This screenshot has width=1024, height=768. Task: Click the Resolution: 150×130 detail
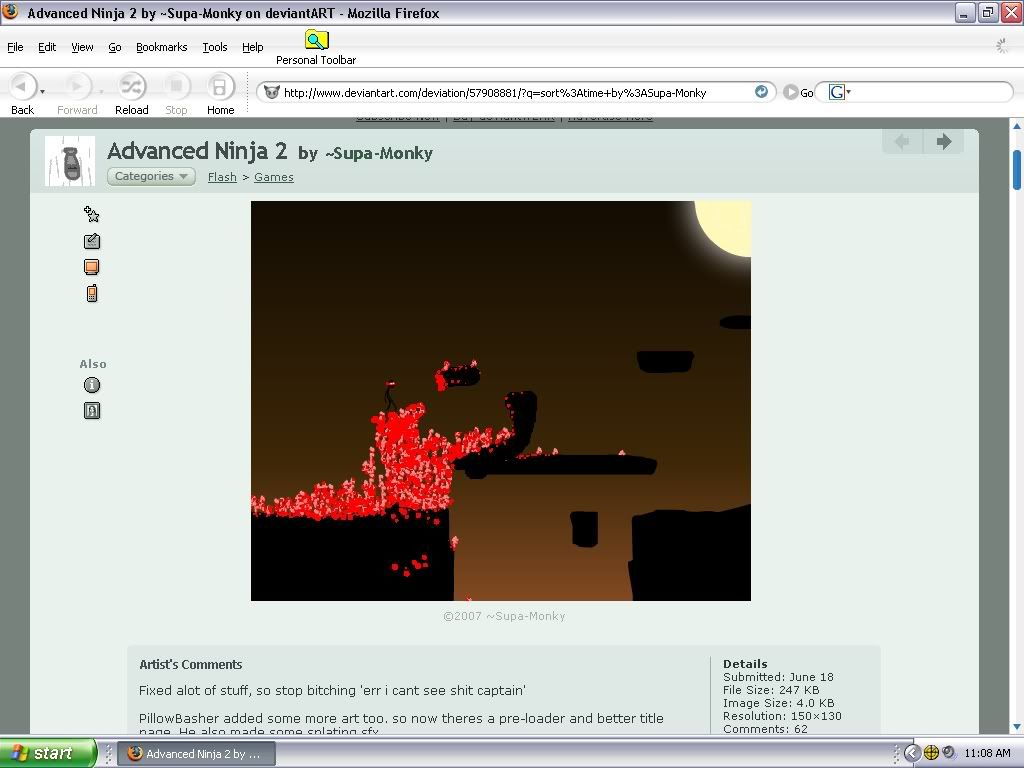(782, 716)
